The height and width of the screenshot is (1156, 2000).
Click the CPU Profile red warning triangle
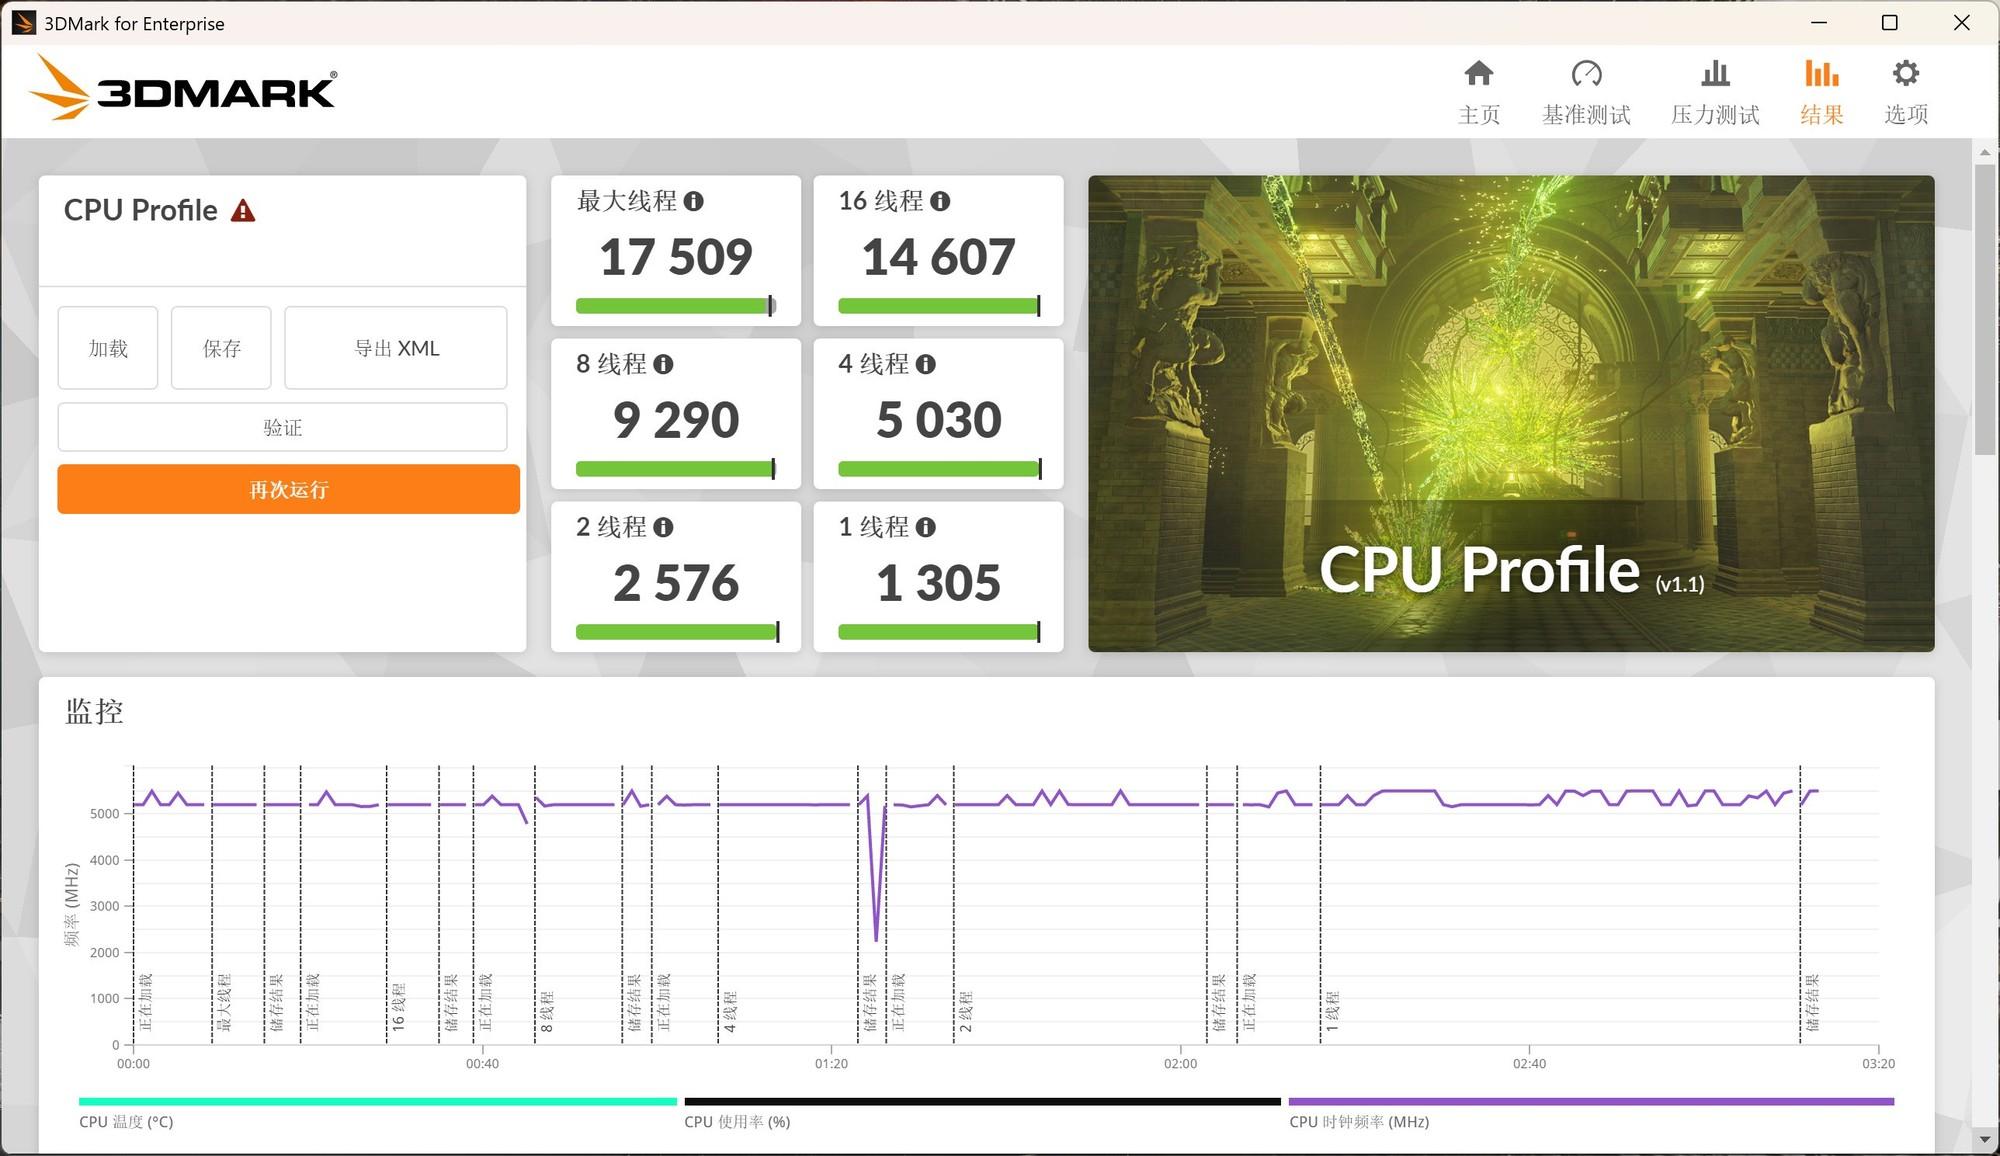(243, 211)
